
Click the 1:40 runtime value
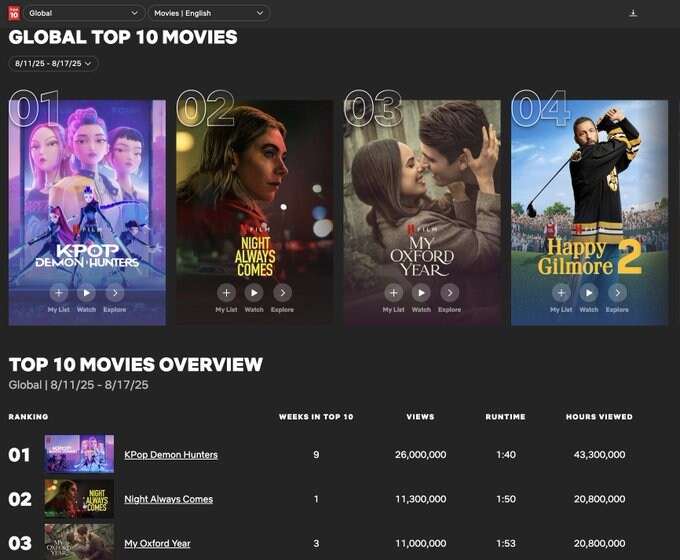[x=506, y=455]
